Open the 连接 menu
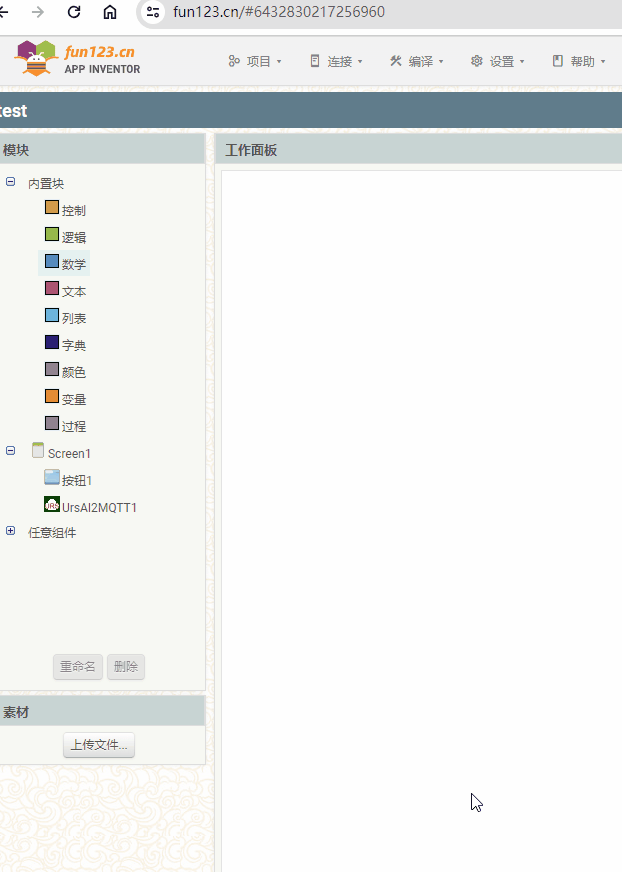The height and width of the screenshot is (872, 622). pos(336,61)
